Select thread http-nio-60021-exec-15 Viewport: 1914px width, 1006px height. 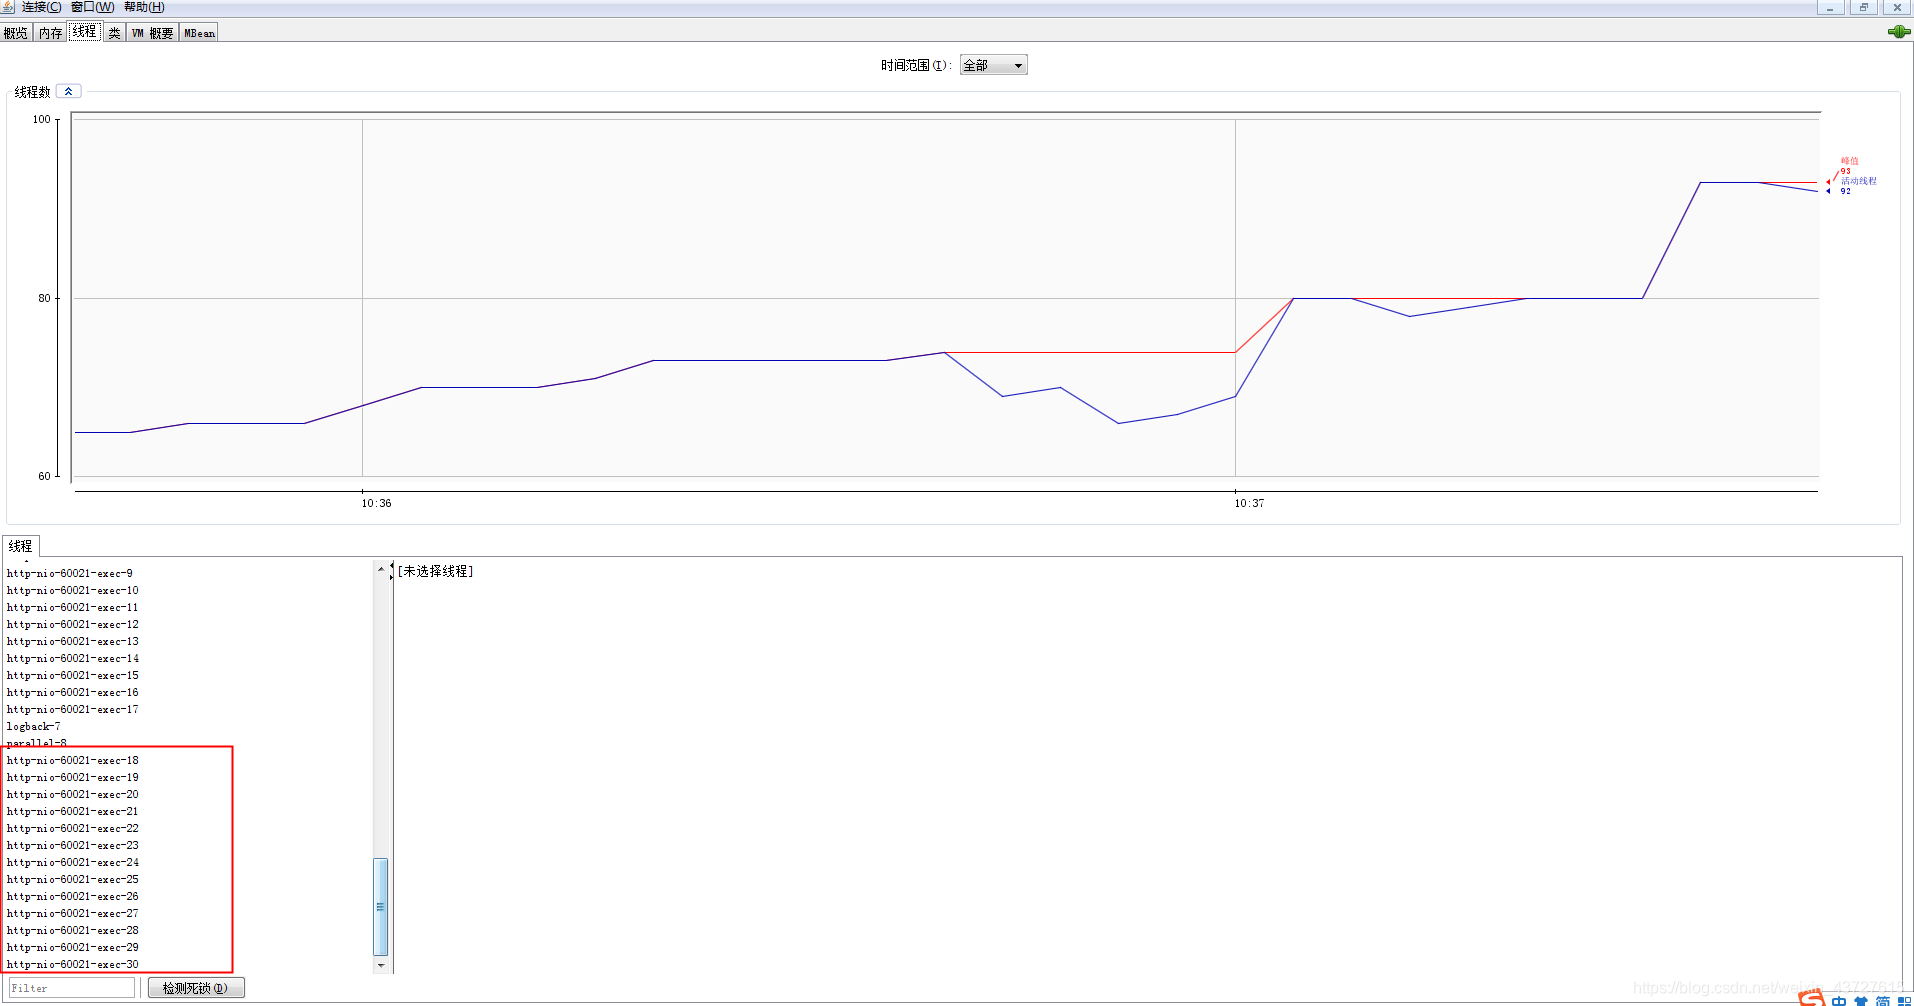(x=73, y=676)
